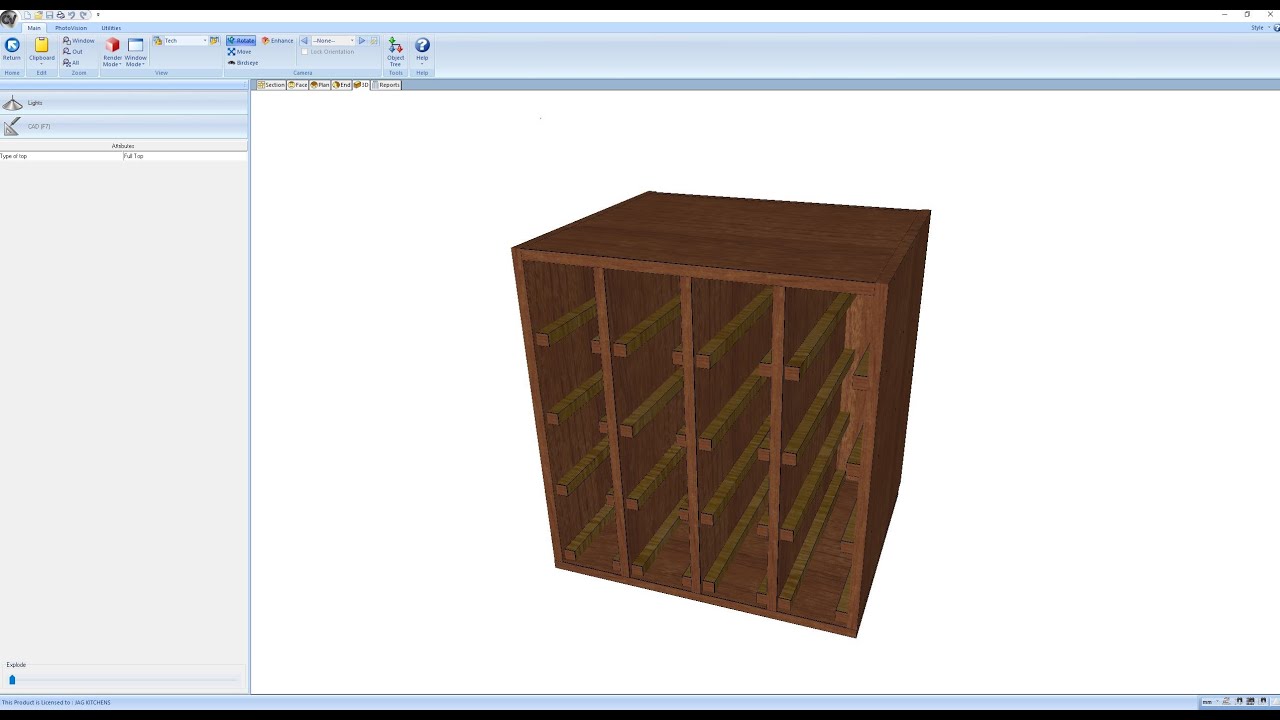
Task: Open the Style dropdown menu
Action: click(x=1260, y=28)
